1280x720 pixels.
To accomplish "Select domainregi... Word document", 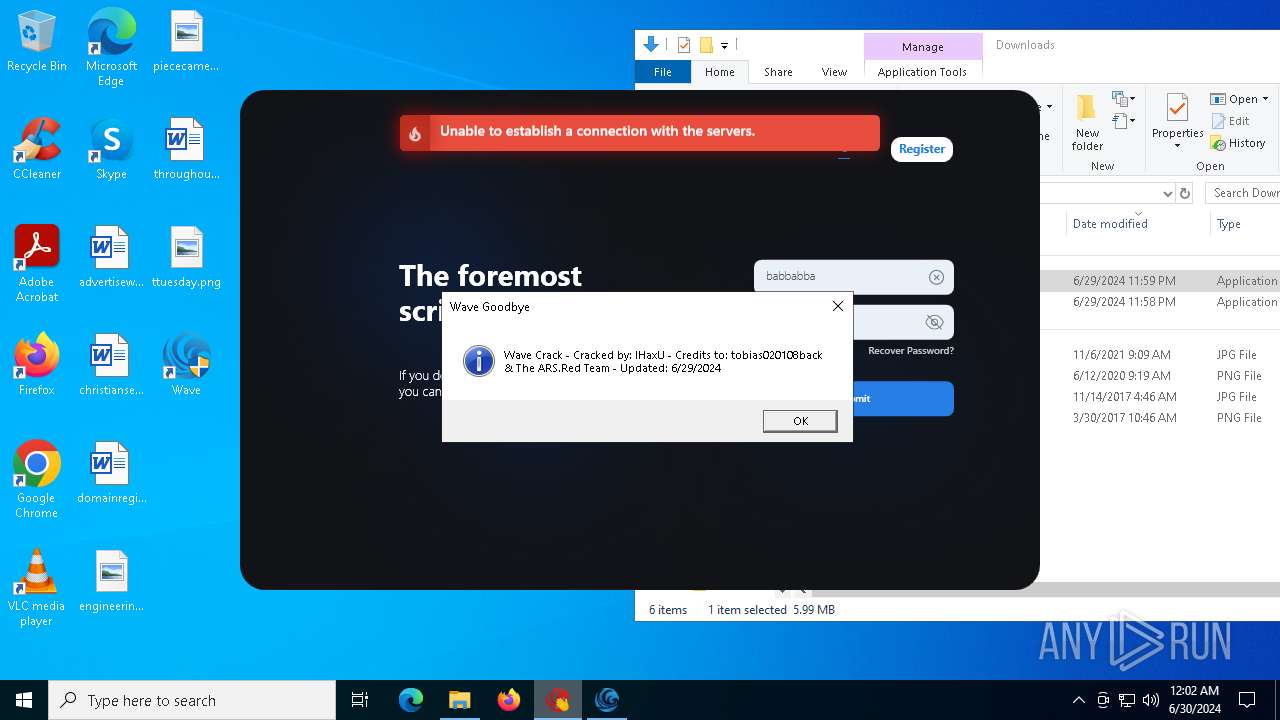I will (111, 473).
